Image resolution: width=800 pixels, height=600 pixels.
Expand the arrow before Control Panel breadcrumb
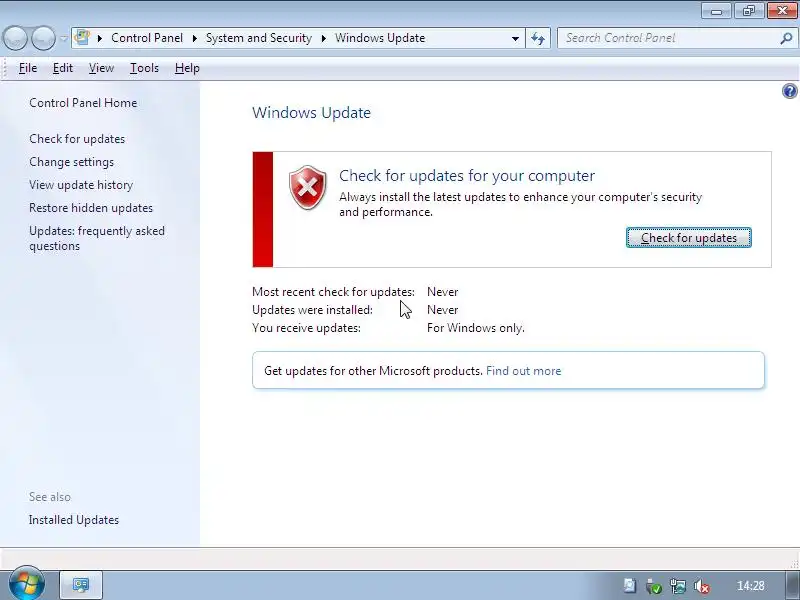point(100,38)
